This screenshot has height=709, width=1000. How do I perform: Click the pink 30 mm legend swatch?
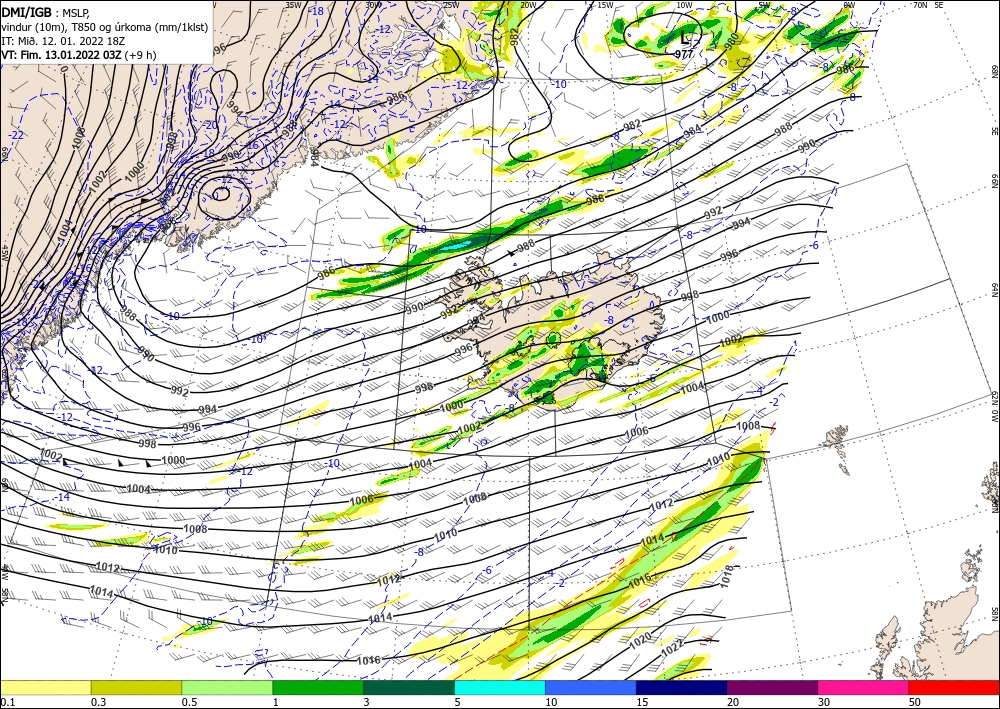[x=864, y=687]
